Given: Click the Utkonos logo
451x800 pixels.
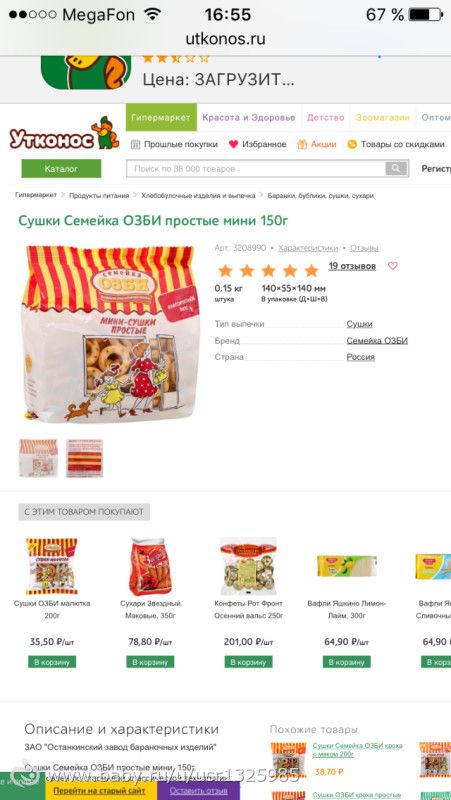Looking at the screenshot, I should click(x=64, y=134).
